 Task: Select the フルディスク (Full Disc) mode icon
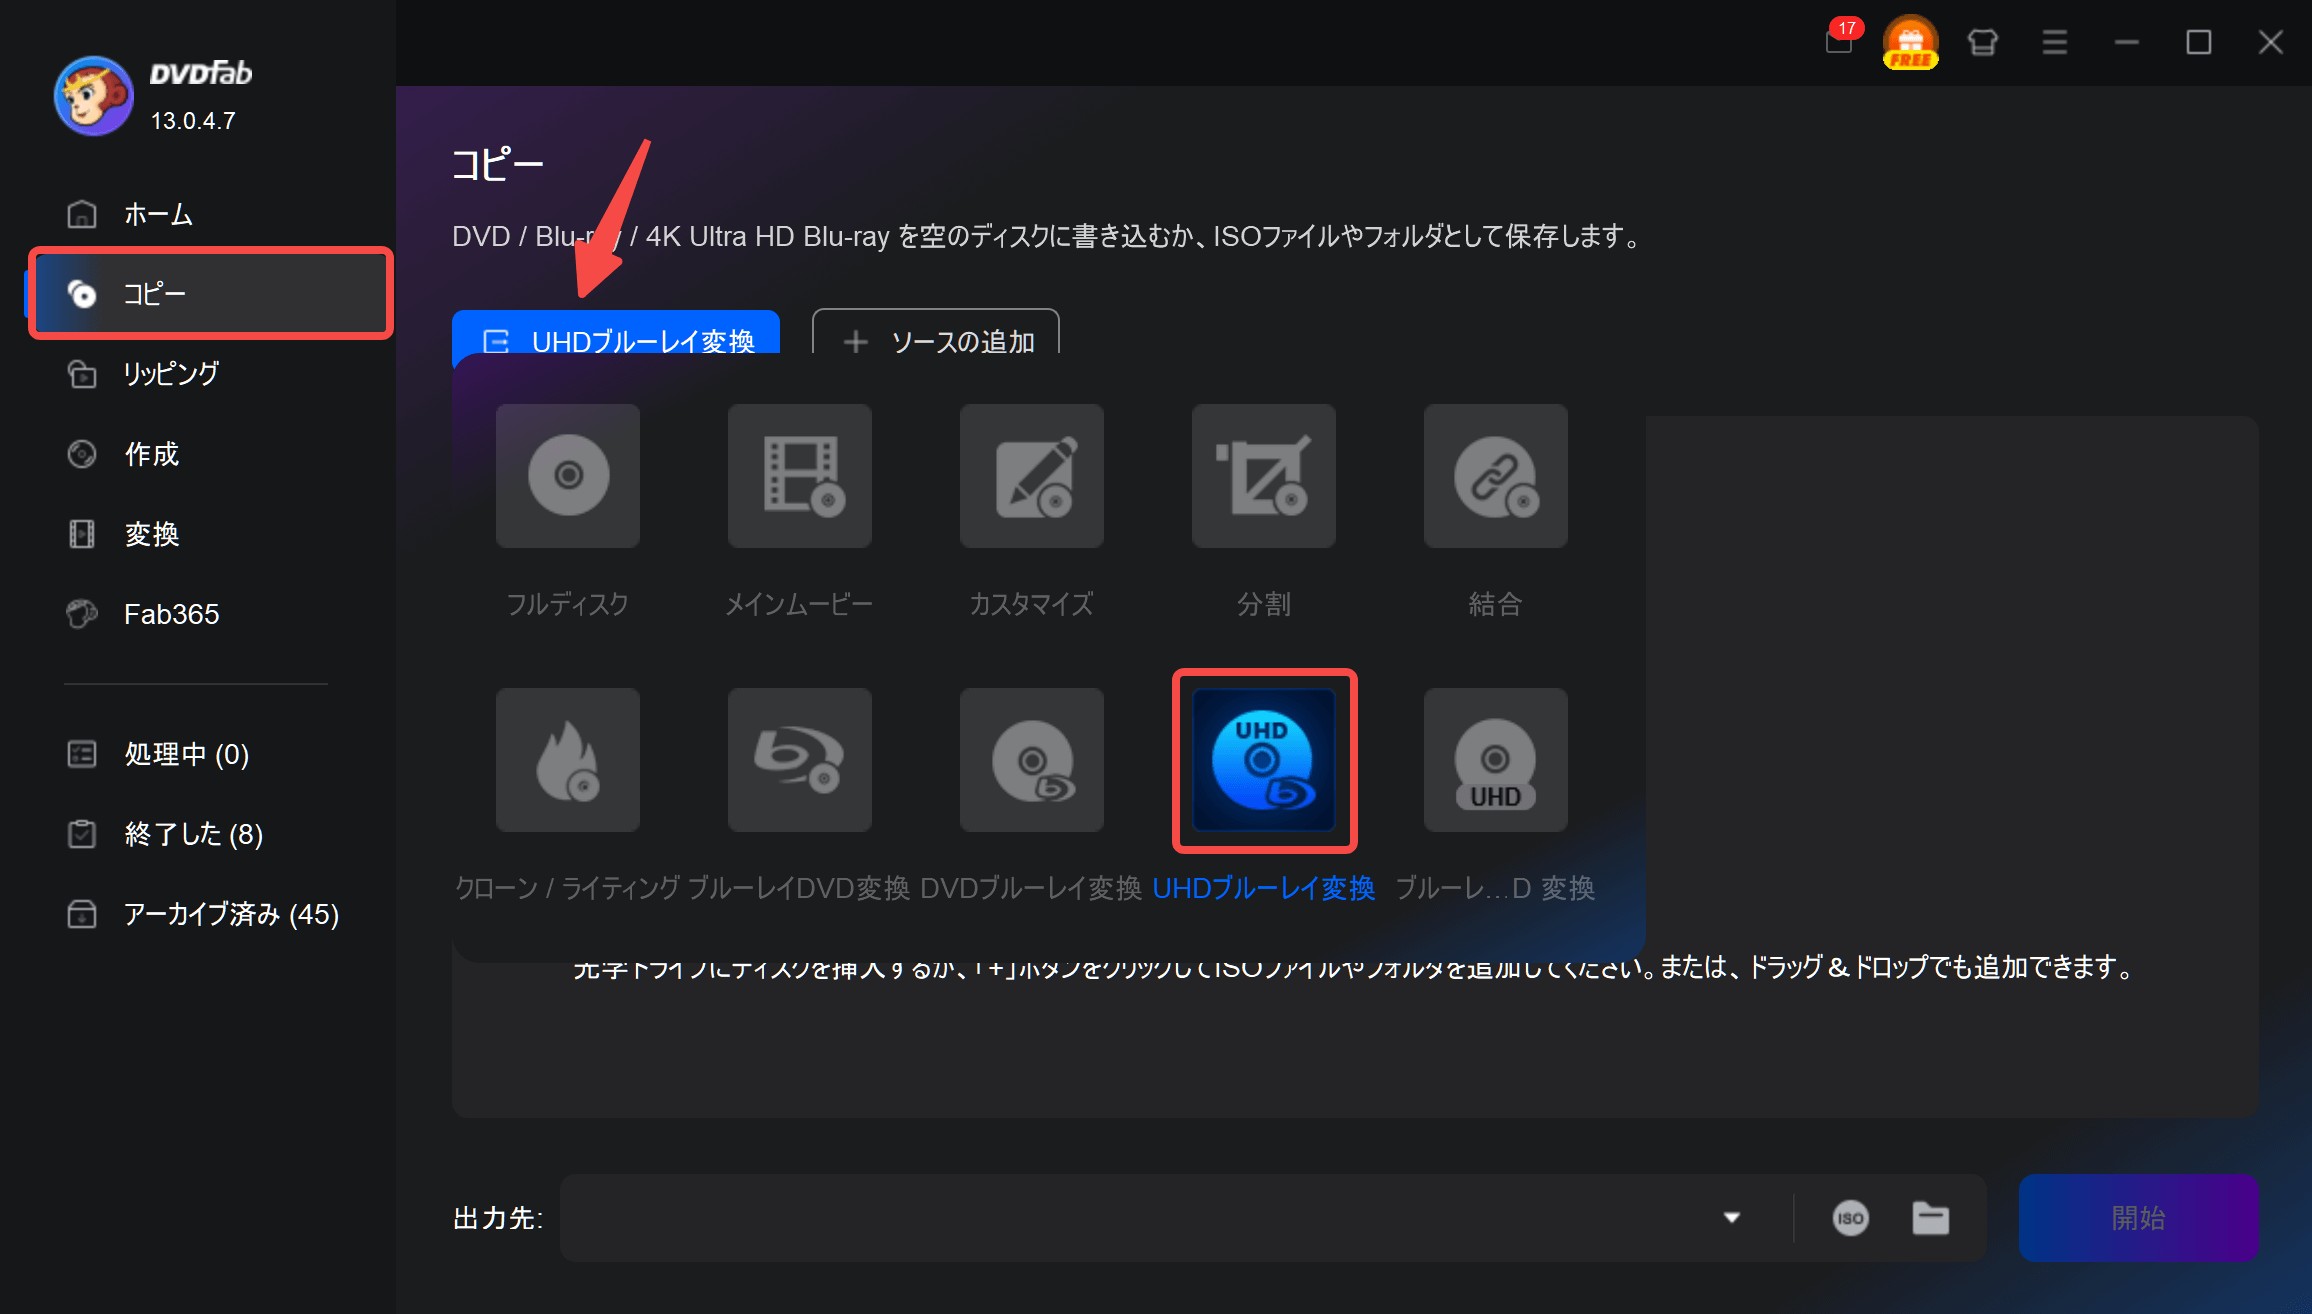pos(568,476)
